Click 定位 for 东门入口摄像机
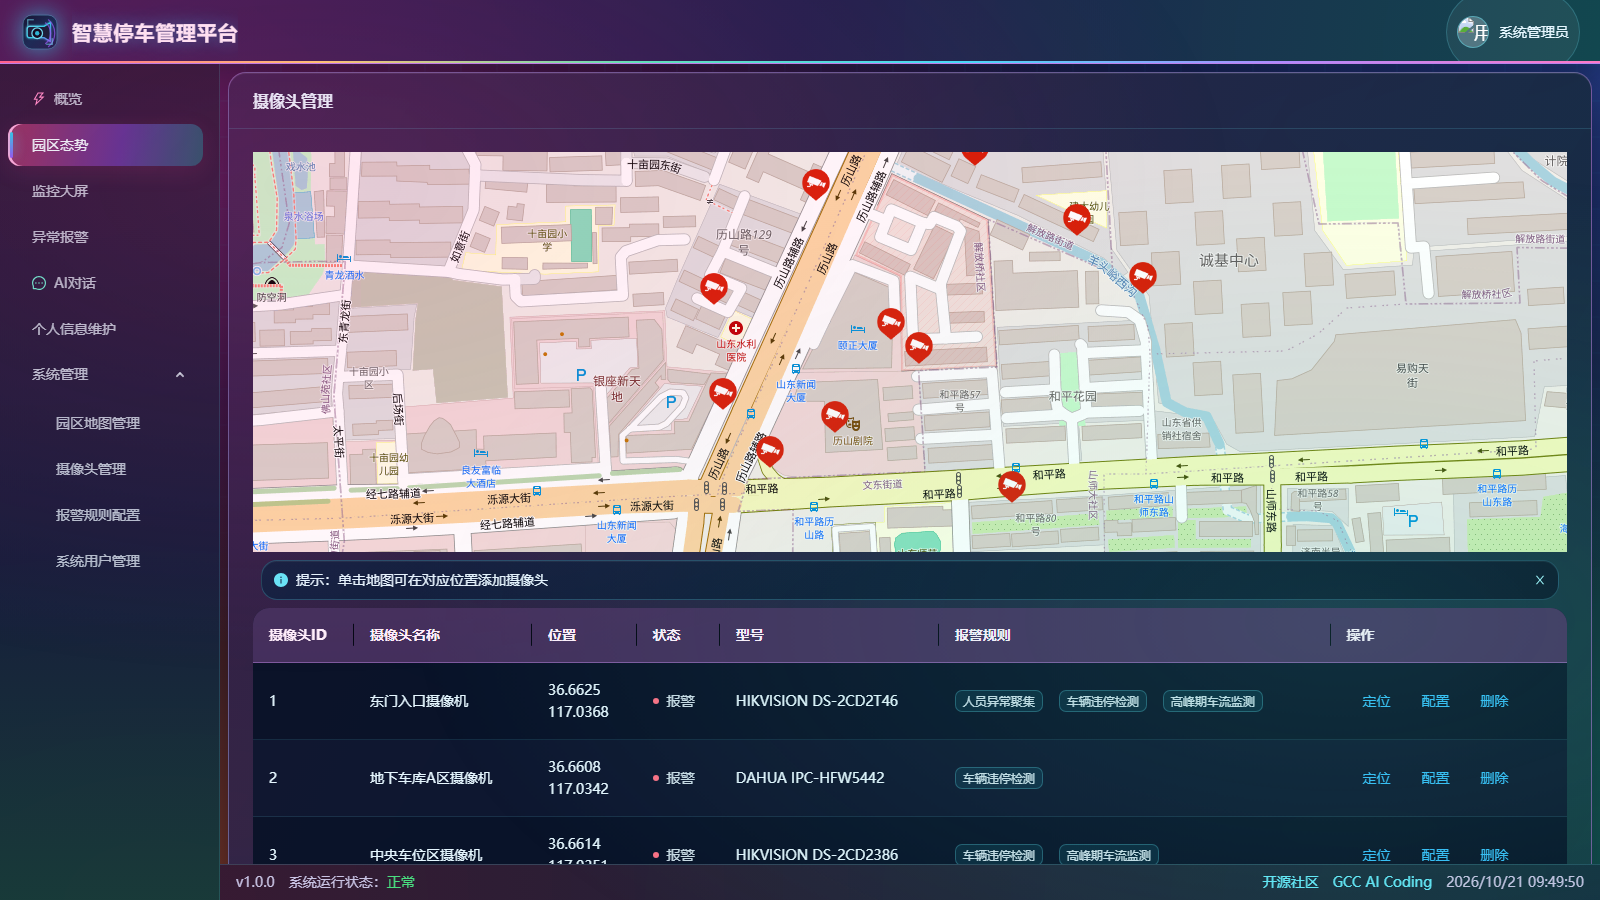Screen dimensions: 1600x900 click(1376, 701)
